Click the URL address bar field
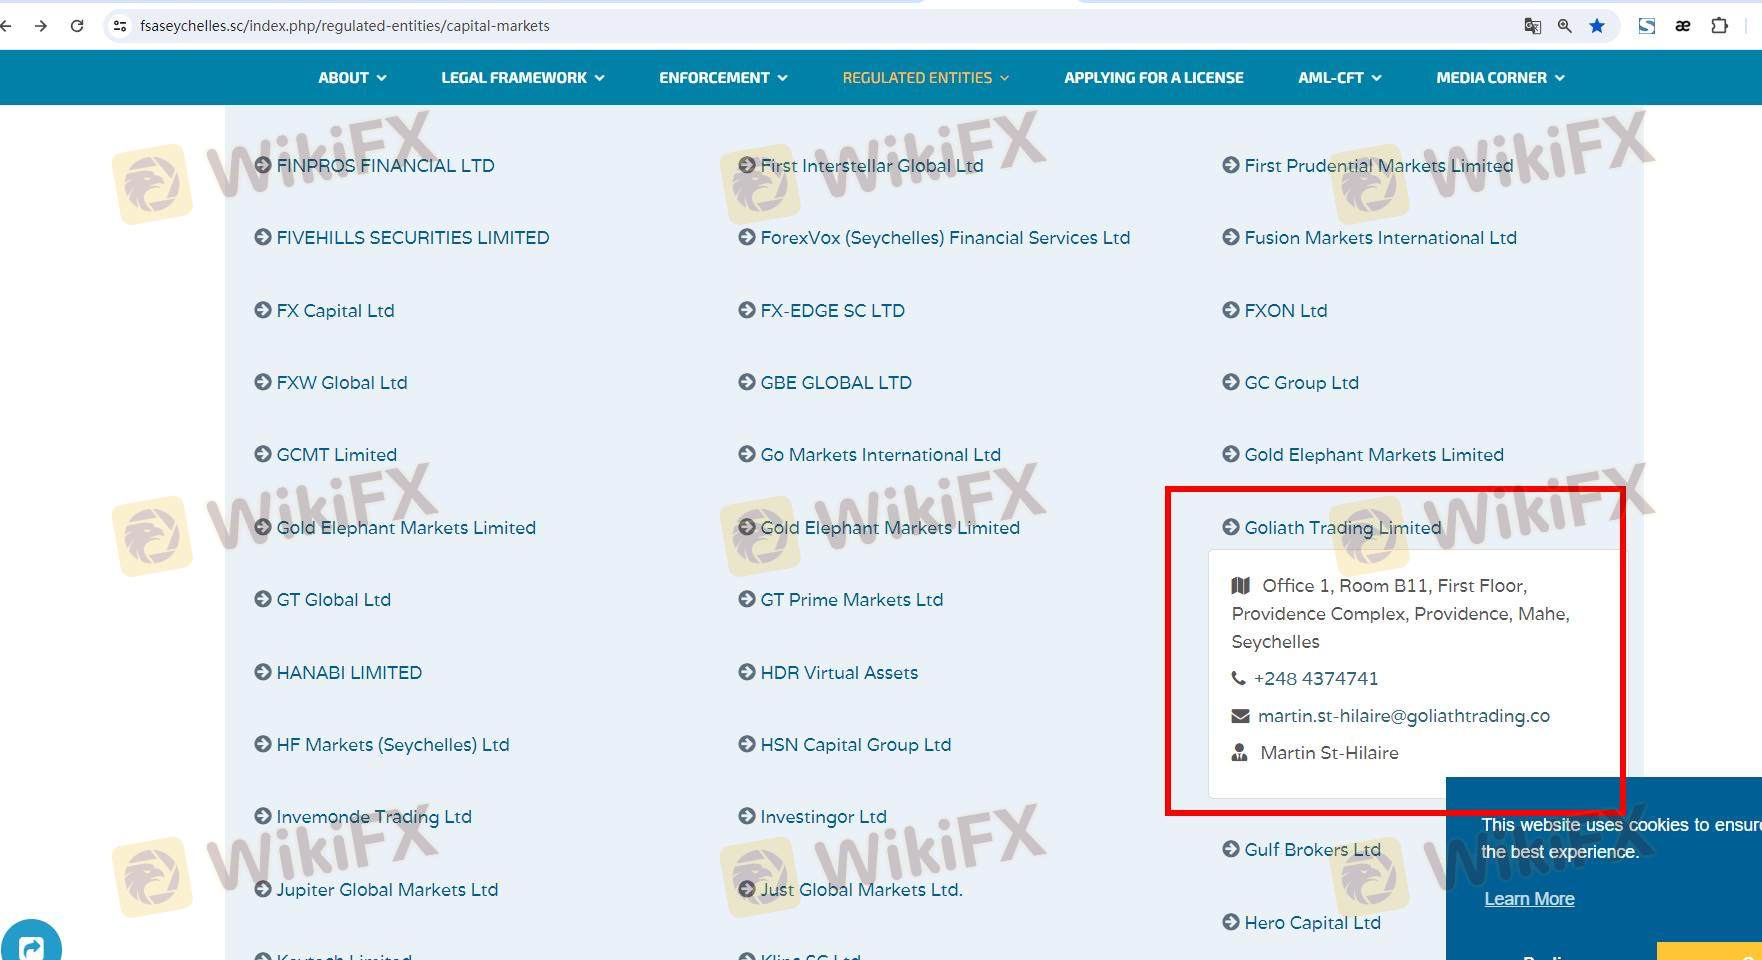1762x960 pixels. [800, 26]
